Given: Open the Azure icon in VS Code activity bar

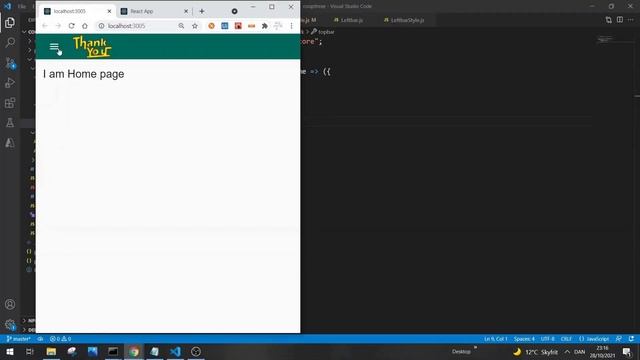Looking at the screenshot, I should coord(10,142).
